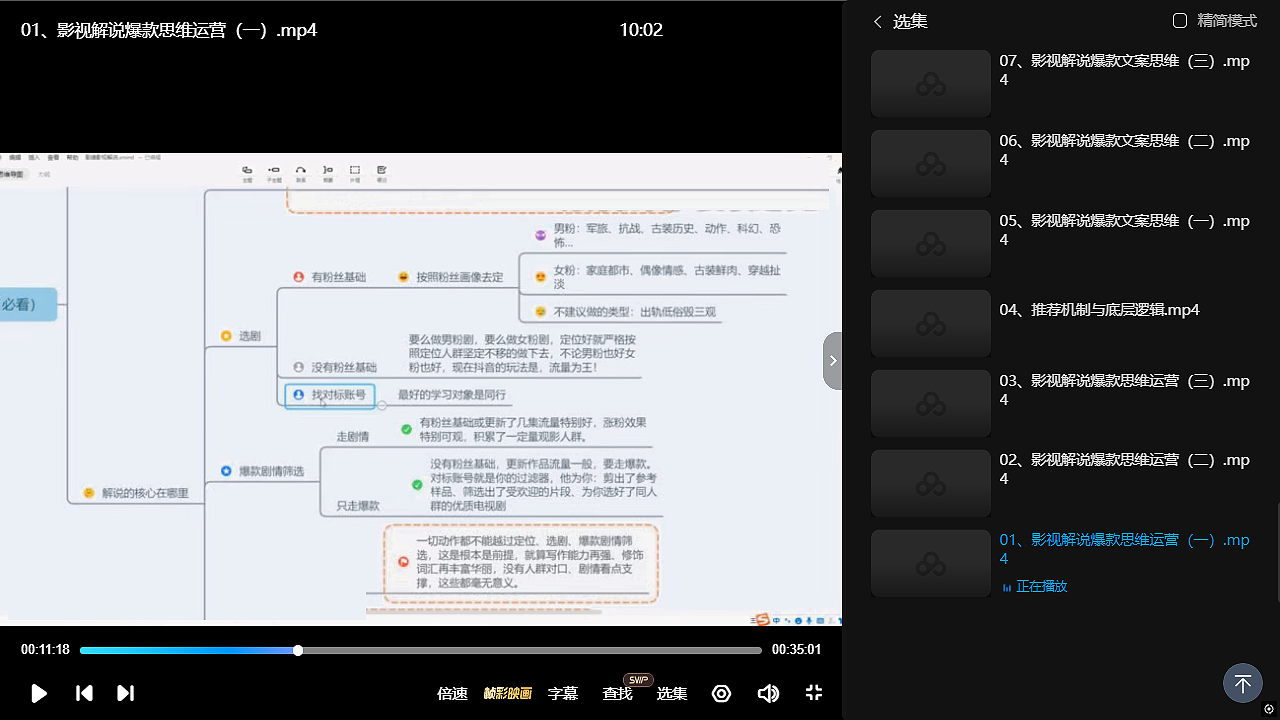The height and width of the screenshot is (720, 1280).
Task: Click the video progress bar handle
Action: coord(298,650)
